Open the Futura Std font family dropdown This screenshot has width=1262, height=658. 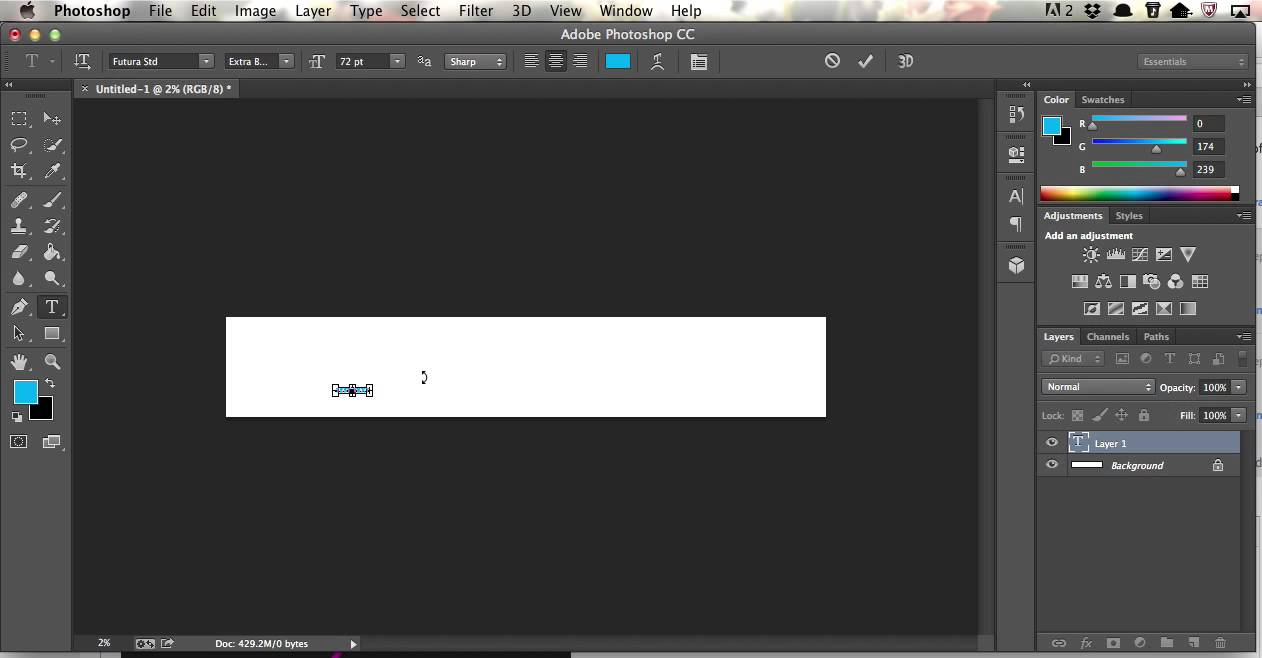[x=161, y=61]
